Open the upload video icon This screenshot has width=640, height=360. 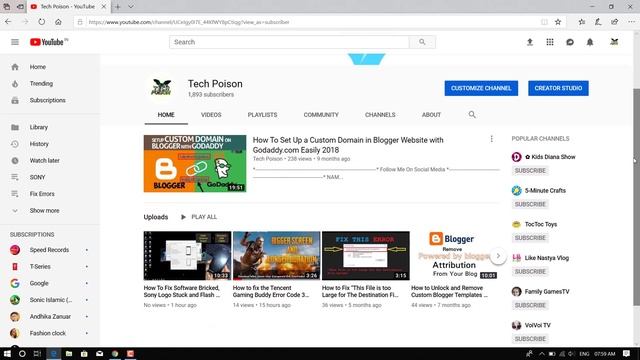(x=530, y=42)
